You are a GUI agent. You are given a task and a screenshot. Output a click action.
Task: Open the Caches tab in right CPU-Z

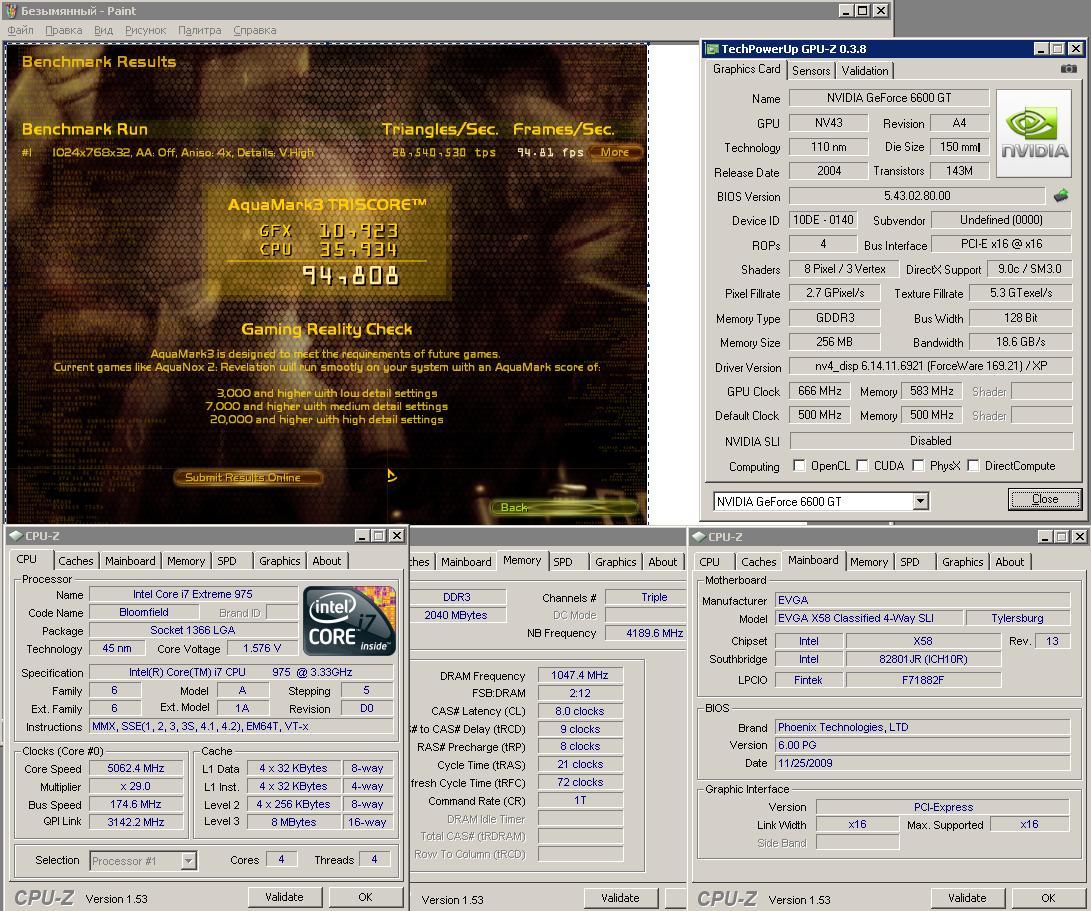point(758,562)
